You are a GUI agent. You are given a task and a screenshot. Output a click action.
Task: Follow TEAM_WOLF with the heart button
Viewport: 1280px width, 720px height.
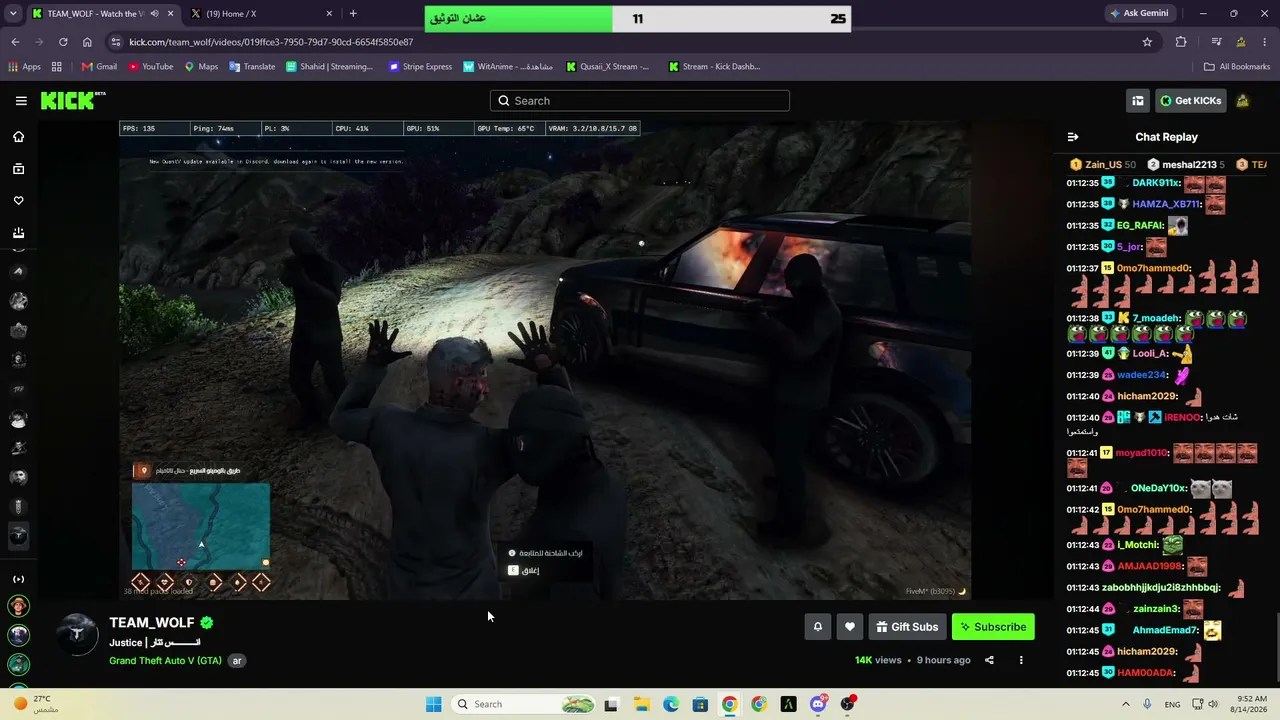(x=849, y=627)
